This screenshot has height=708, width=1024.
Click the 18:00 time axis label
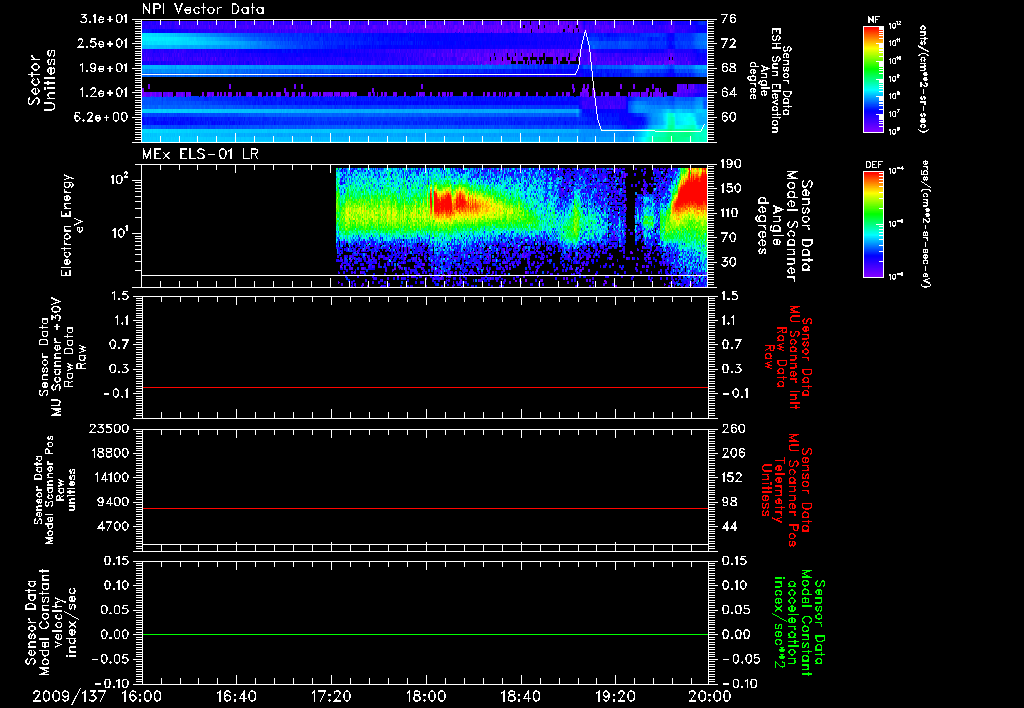click(x=426, y=696)
